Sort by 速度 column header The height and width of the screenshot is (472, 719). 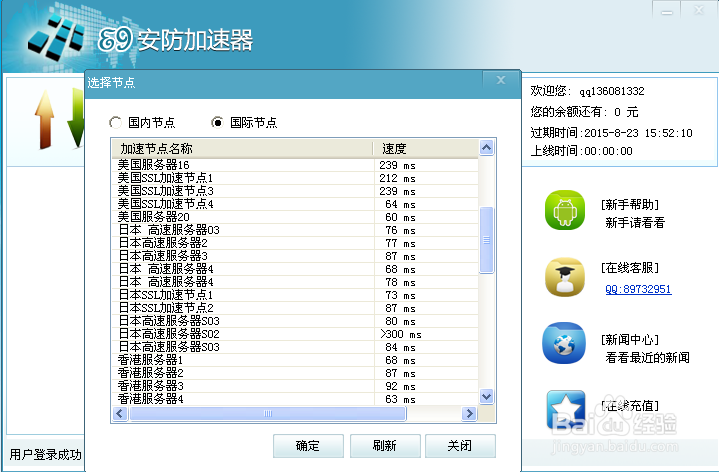(x=426, y=149)
